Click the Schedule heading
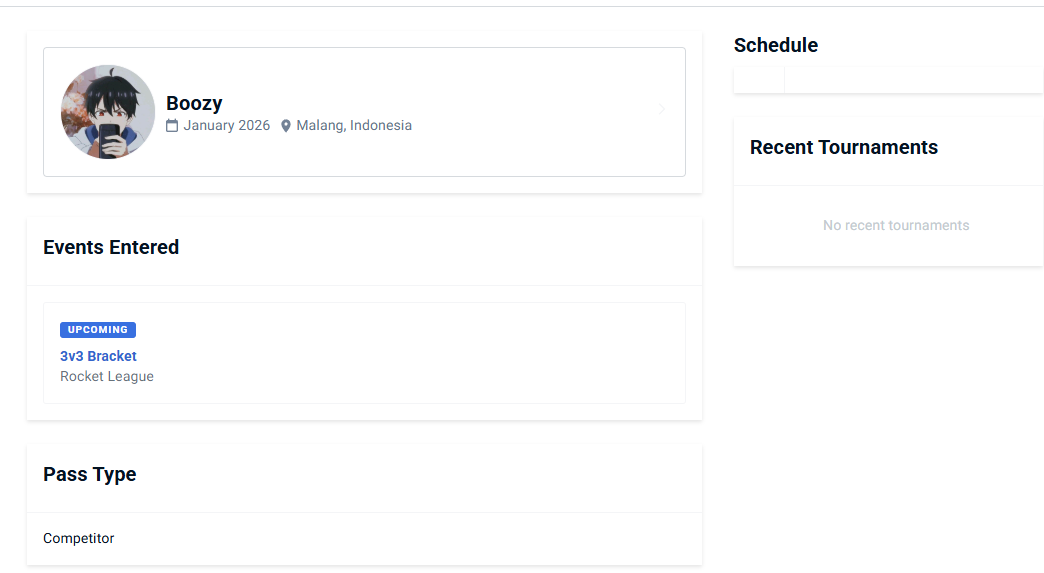This screenshot has width=1044, height=573. click(x=776, y=45)
